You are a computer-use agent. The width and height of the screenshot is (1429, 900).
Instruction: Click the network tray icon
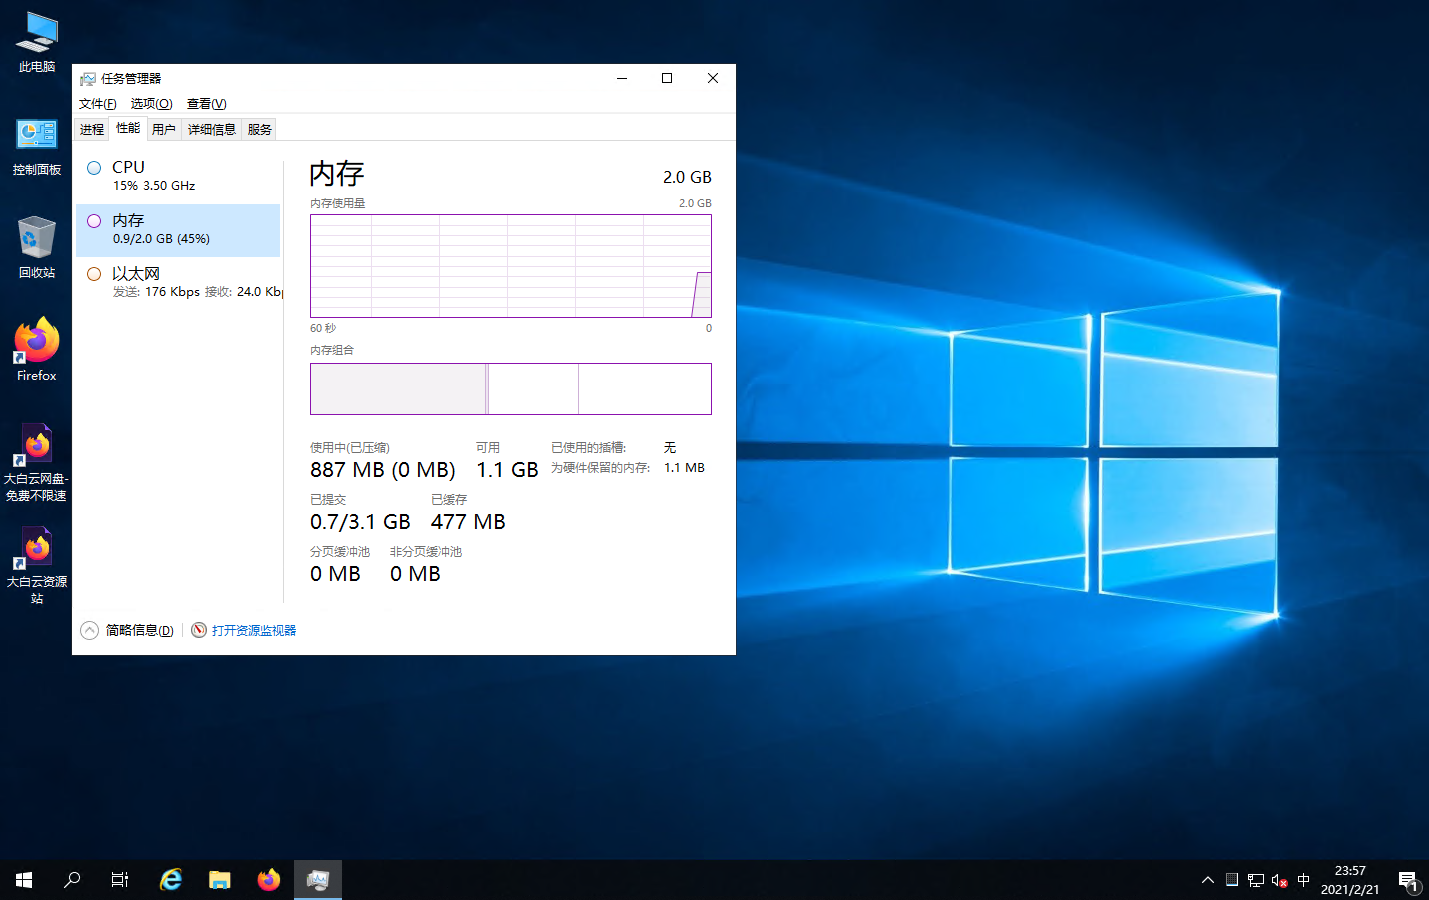1256,880
